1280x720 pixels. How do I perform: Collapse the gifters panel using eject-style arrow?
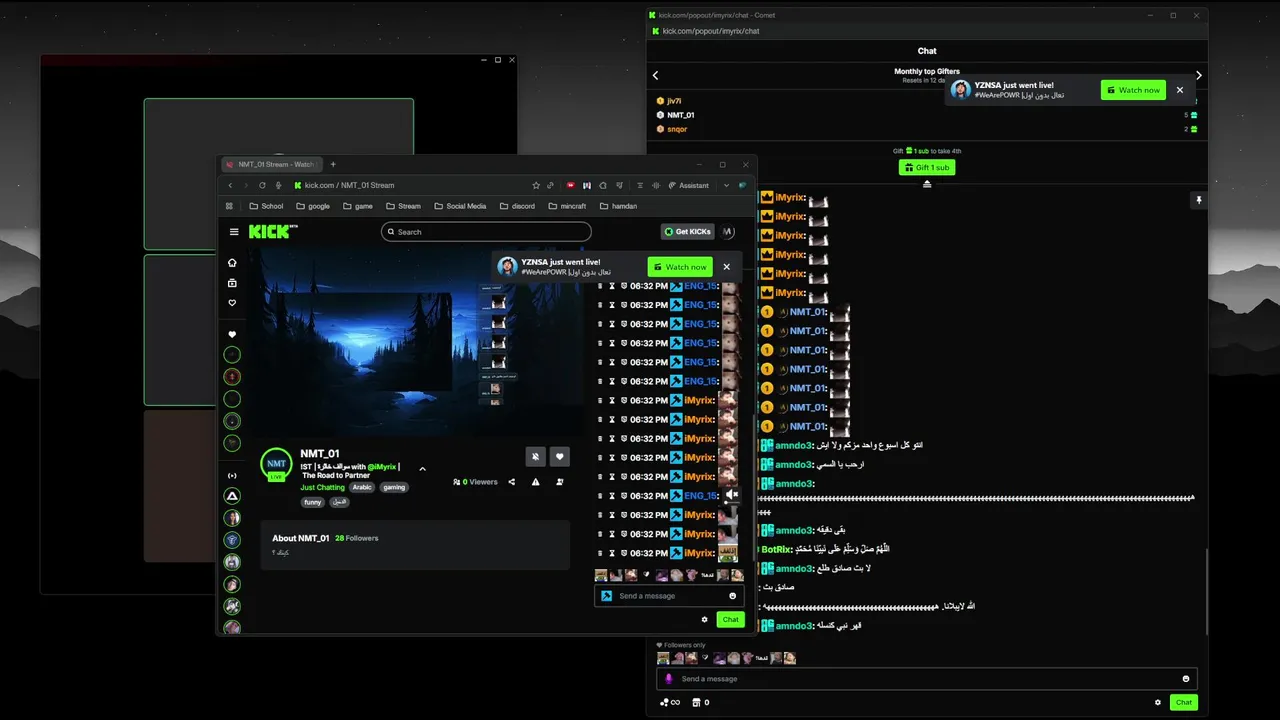[927, 184]
